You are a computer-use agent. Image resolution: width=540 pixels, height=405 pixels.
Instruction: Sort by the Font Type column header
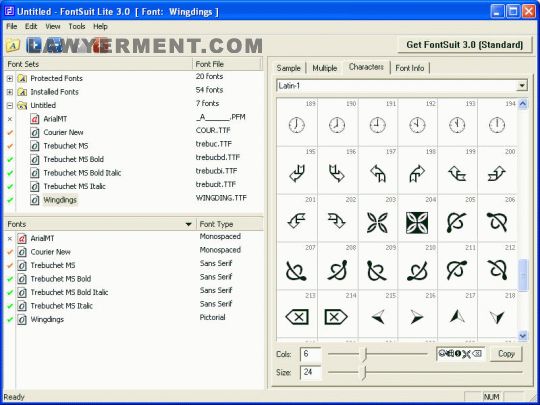(x=229, y=224)
